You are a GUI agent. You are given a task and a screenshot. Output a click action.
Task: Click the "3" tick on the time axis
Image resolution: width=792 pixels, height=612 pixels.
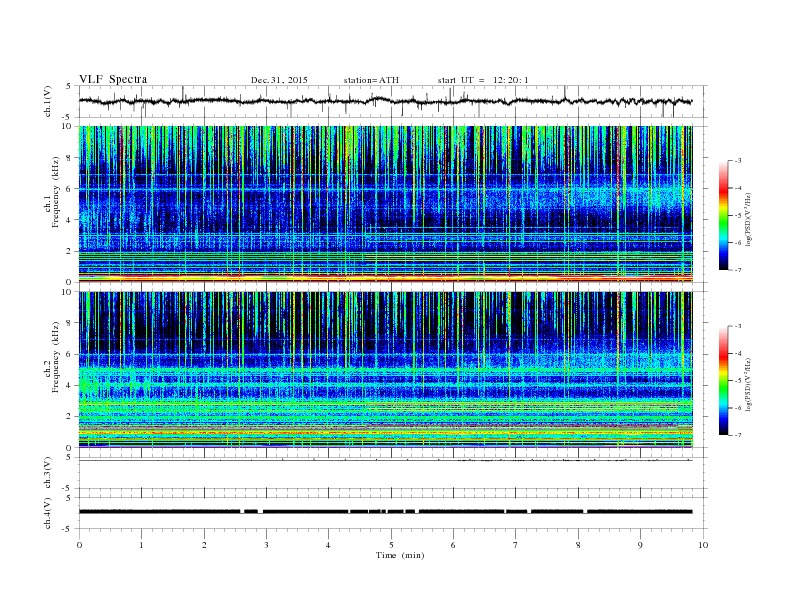tap(266, 545)
